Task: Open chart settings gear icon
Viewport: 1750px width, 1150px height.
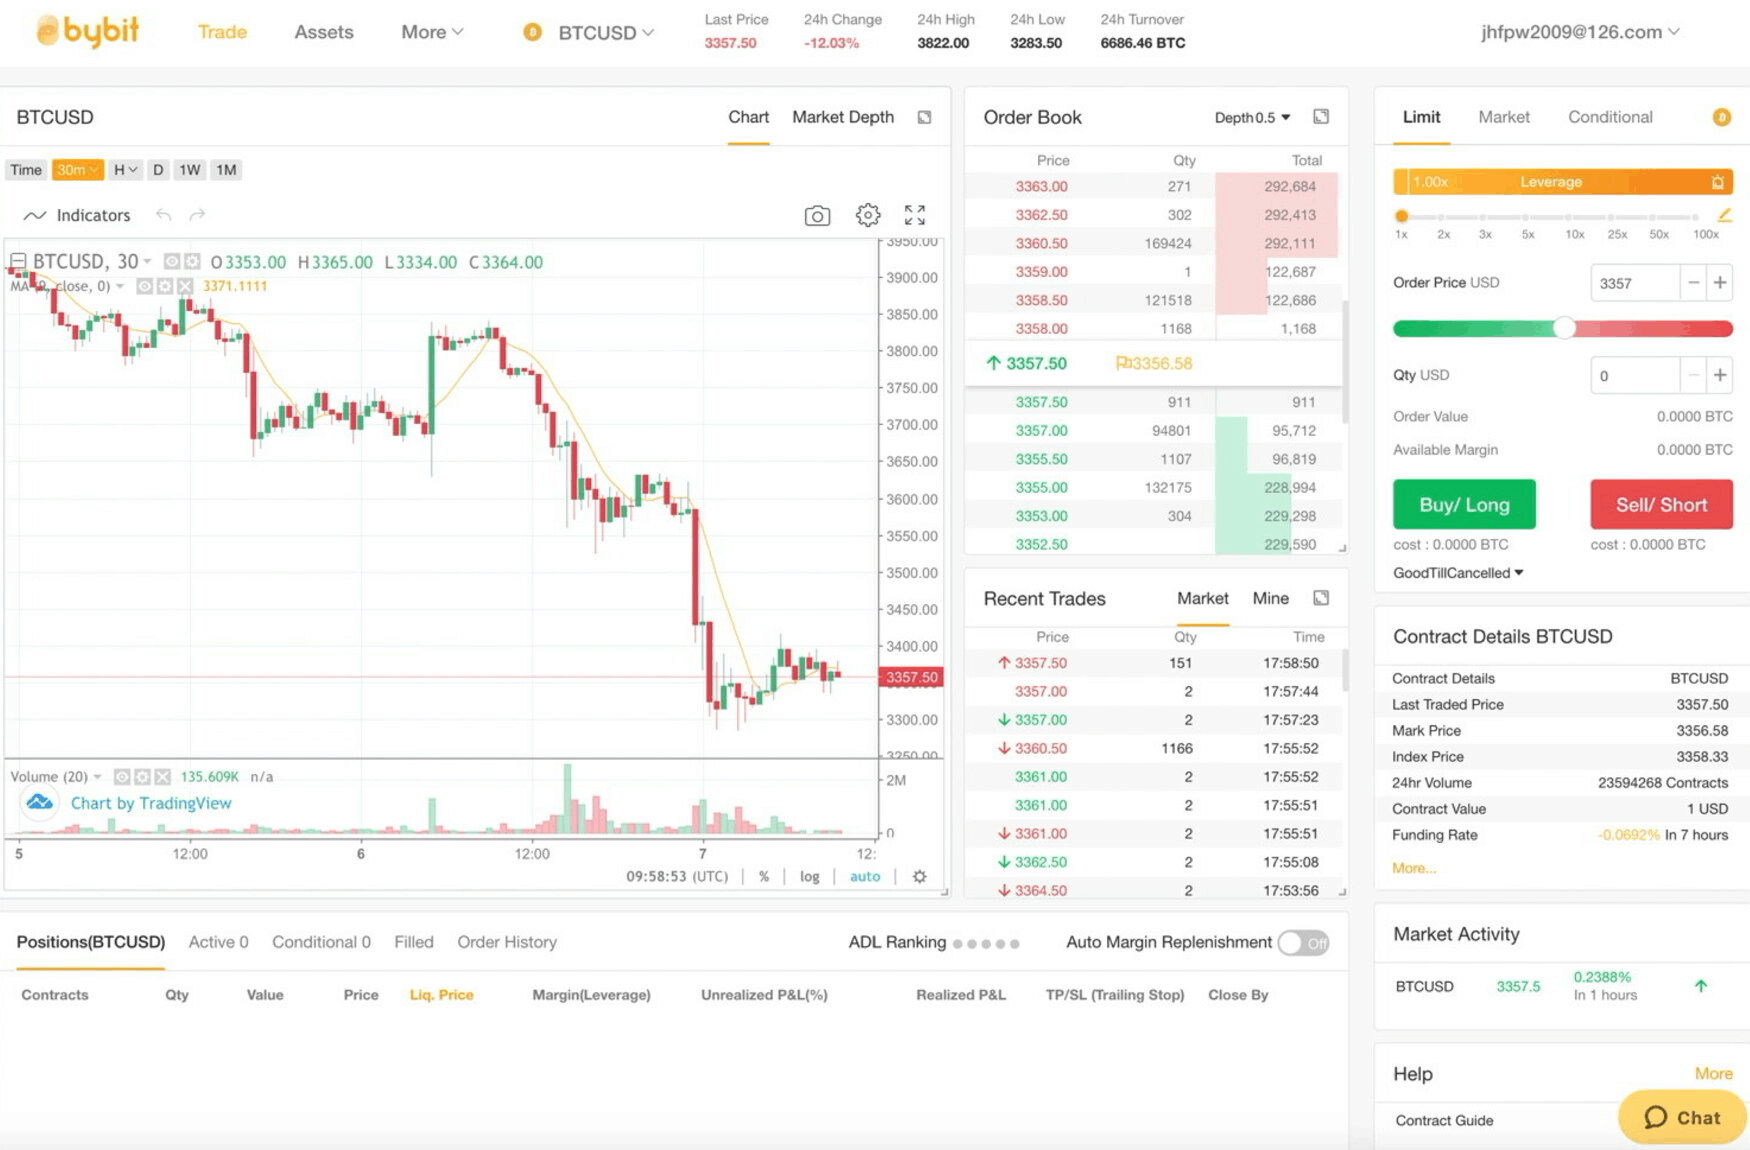Action: pos(868,215)
